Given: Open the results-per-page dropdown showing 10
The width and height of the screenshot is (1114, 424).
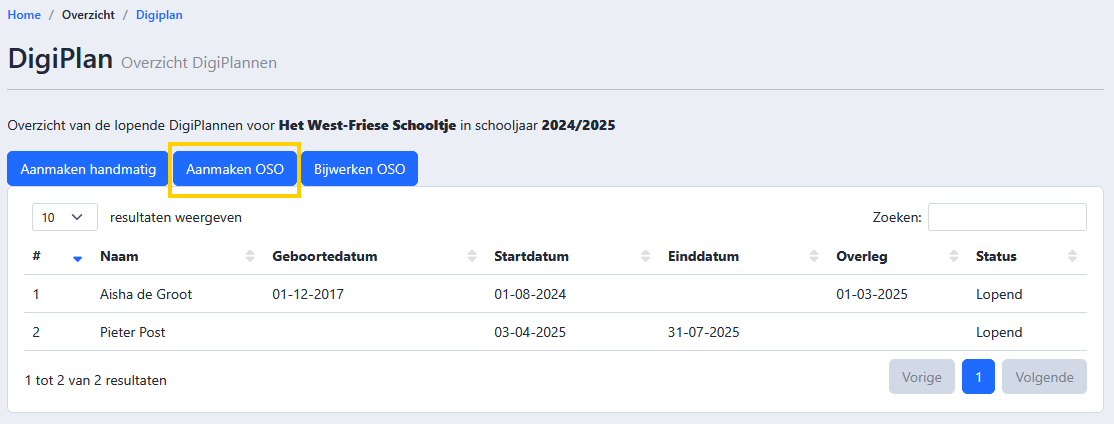Looking at the screenshot, I should coord(65,217).
